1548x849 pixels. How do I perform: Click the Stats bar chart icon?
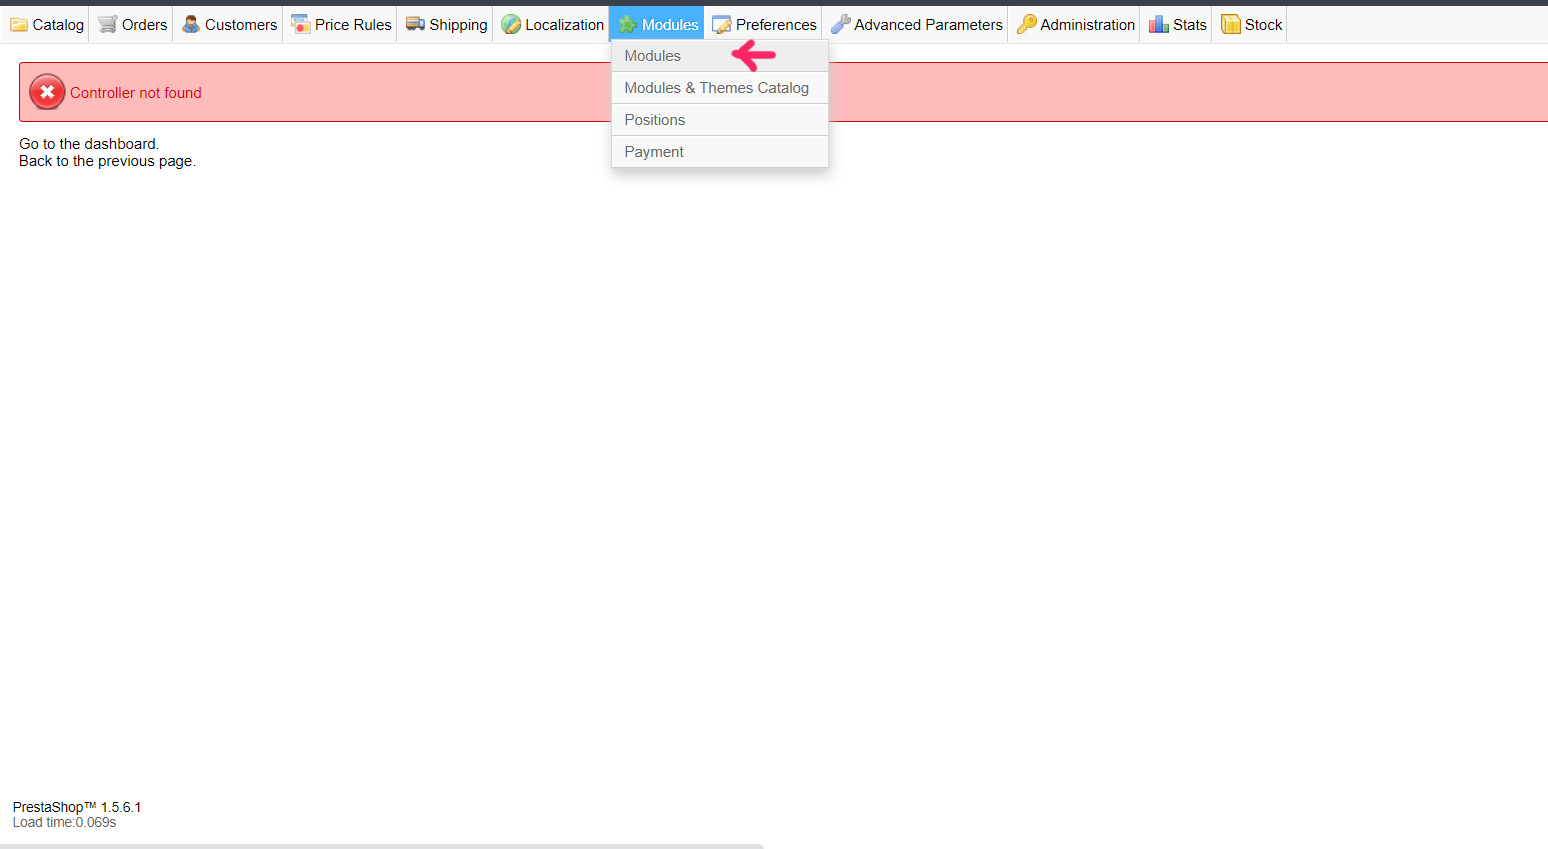click(x=1158, y=24)
